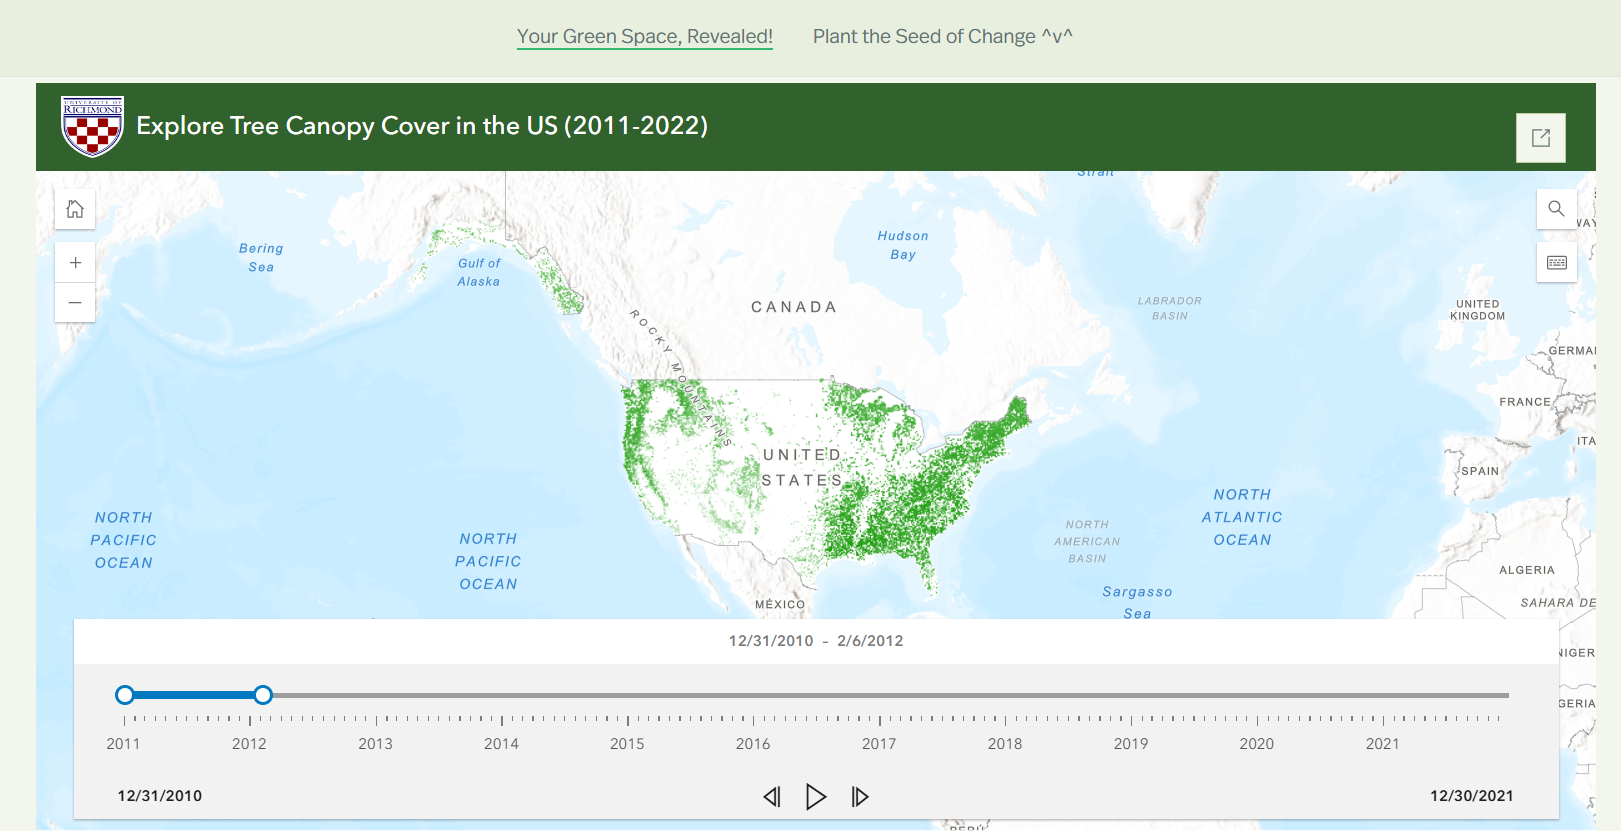Step forward to next time interval
1621x831 pixels.
pyautogui.click(x=860, y=796)
